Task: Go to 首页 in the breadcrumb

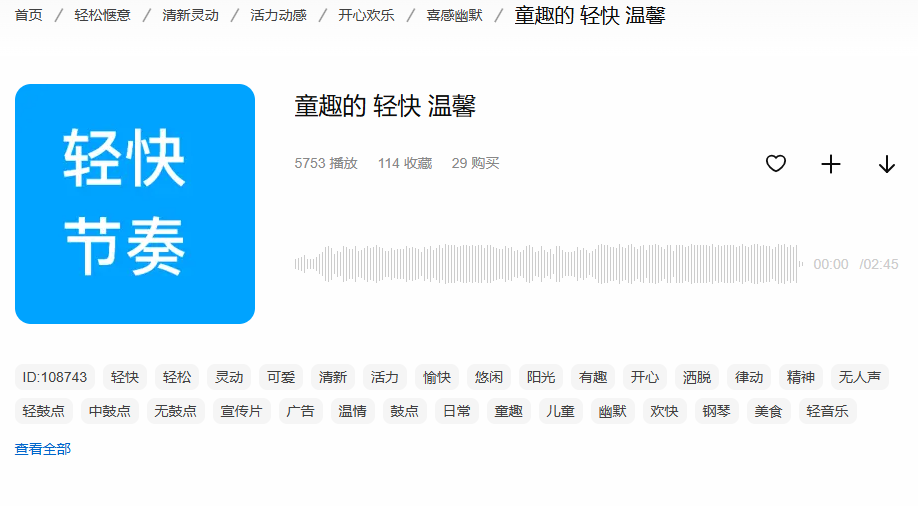Action: coord(29,15)
